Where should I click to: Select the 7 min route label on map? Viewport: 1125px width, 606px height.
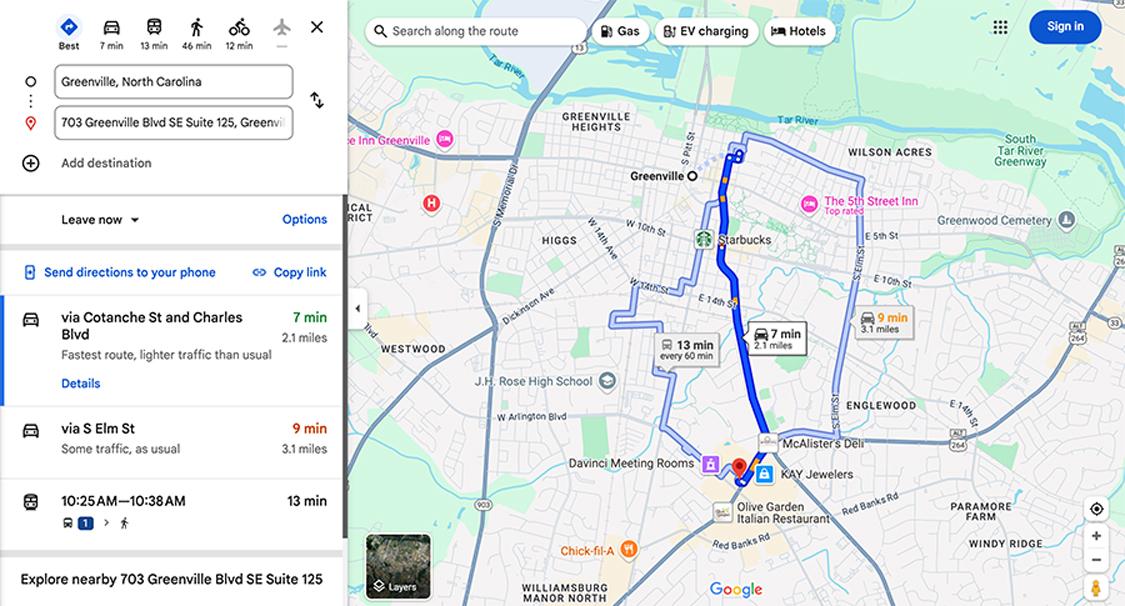click(x=778, y=338)
